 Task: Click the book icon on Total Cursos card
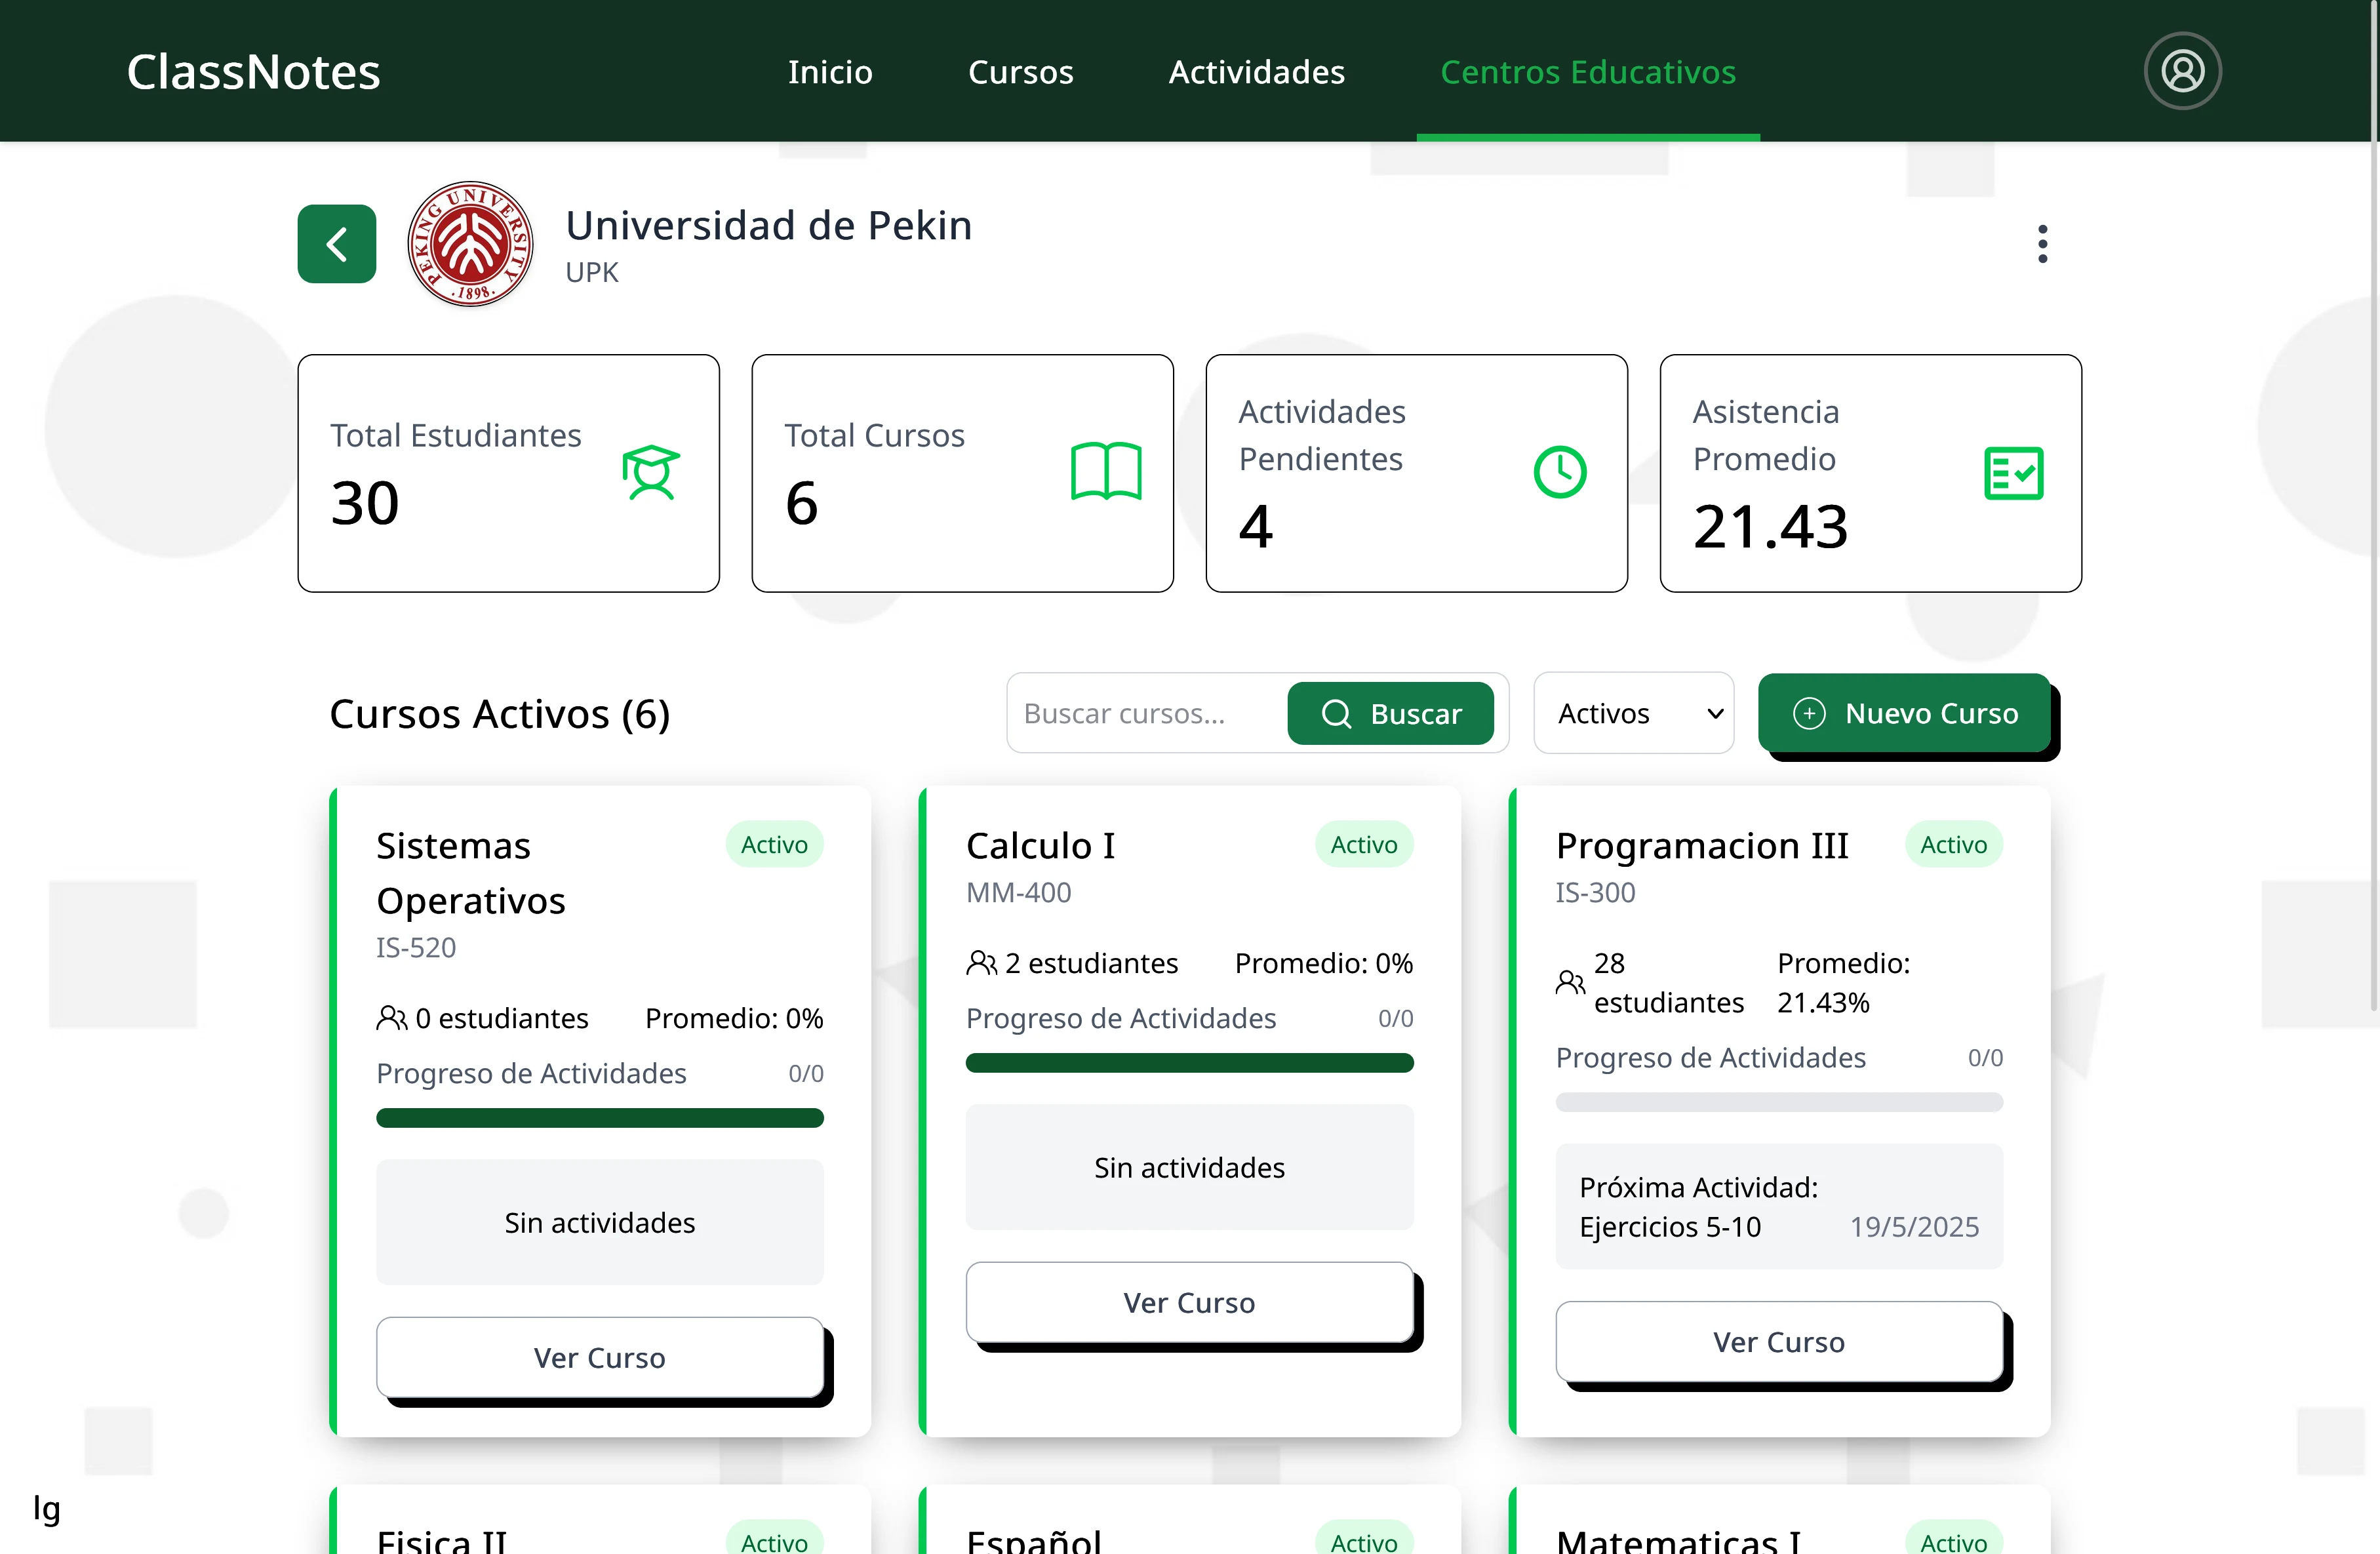(1106, 472)
